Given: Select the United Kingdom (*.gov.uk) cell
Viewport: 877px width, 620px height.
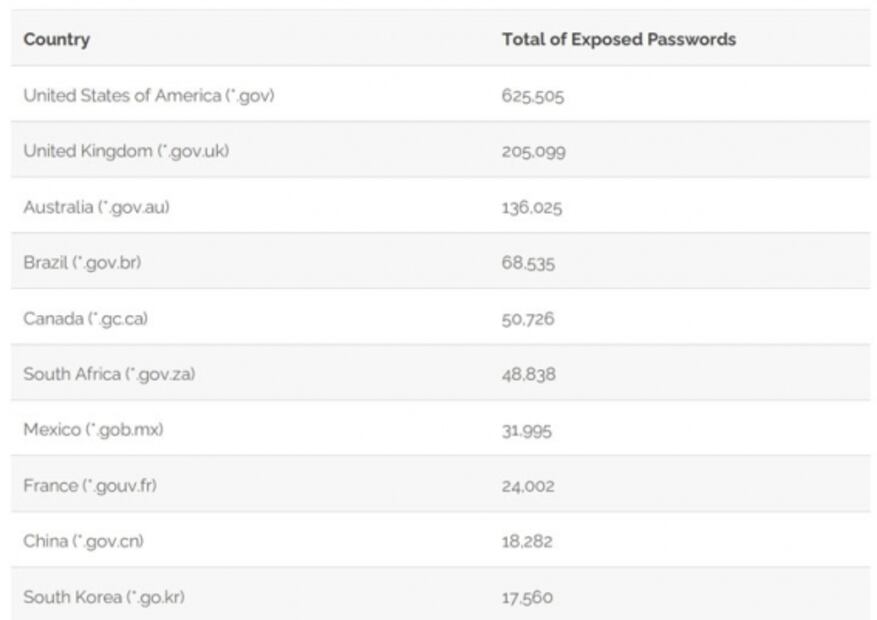Looking at the screenshot, I should (119, 151).
